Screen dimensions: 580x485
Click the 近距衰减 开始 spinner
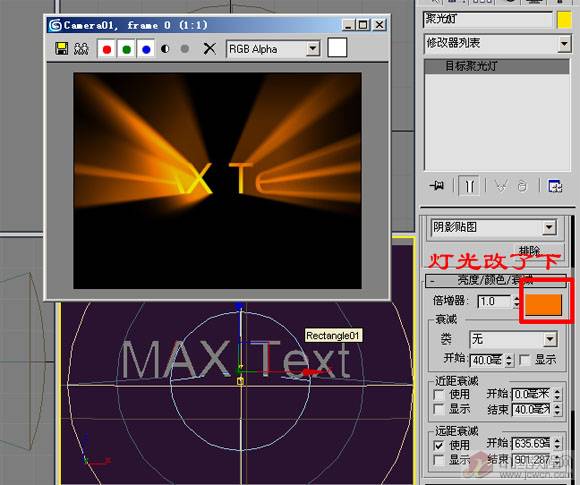557,394
